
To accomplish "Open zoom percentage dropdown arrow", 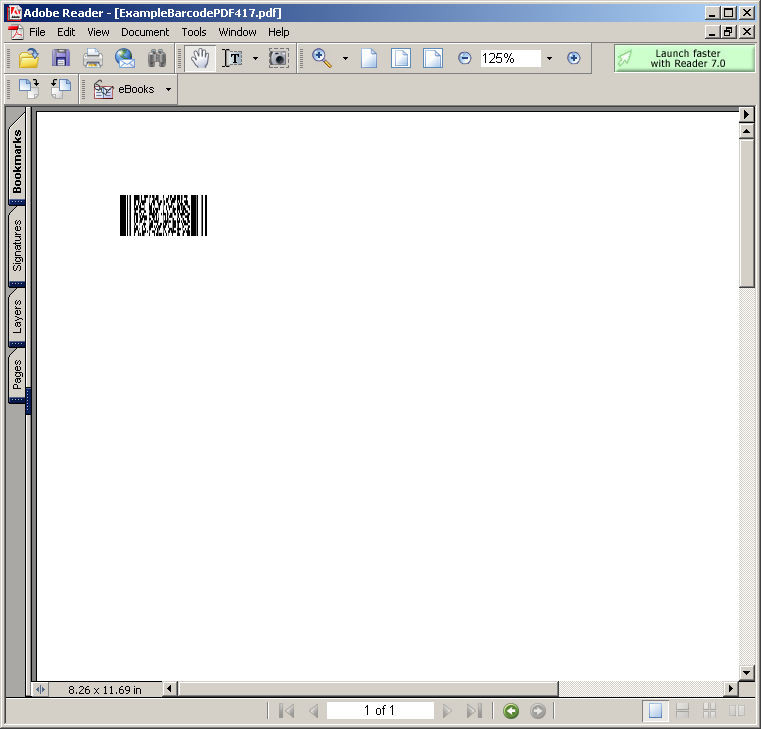I will 549,58.
